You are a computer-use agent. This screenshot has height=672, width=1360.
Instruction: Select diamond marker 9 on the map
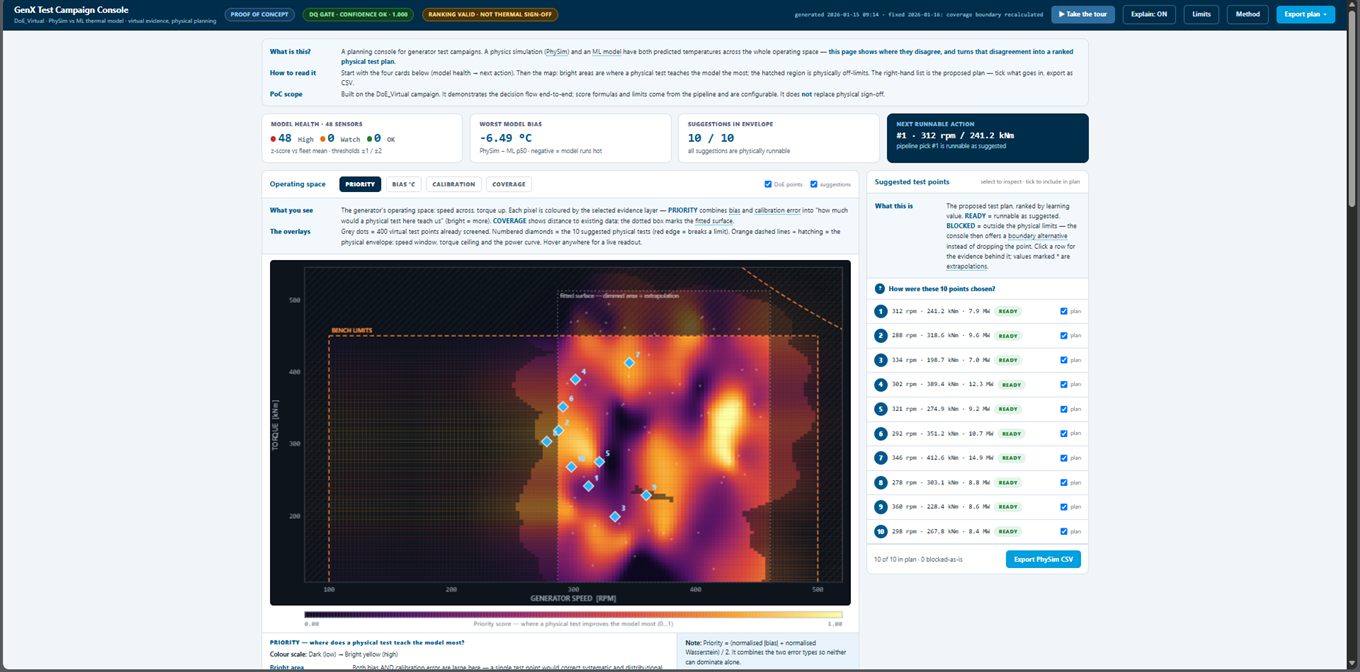[x=646, y=495]
